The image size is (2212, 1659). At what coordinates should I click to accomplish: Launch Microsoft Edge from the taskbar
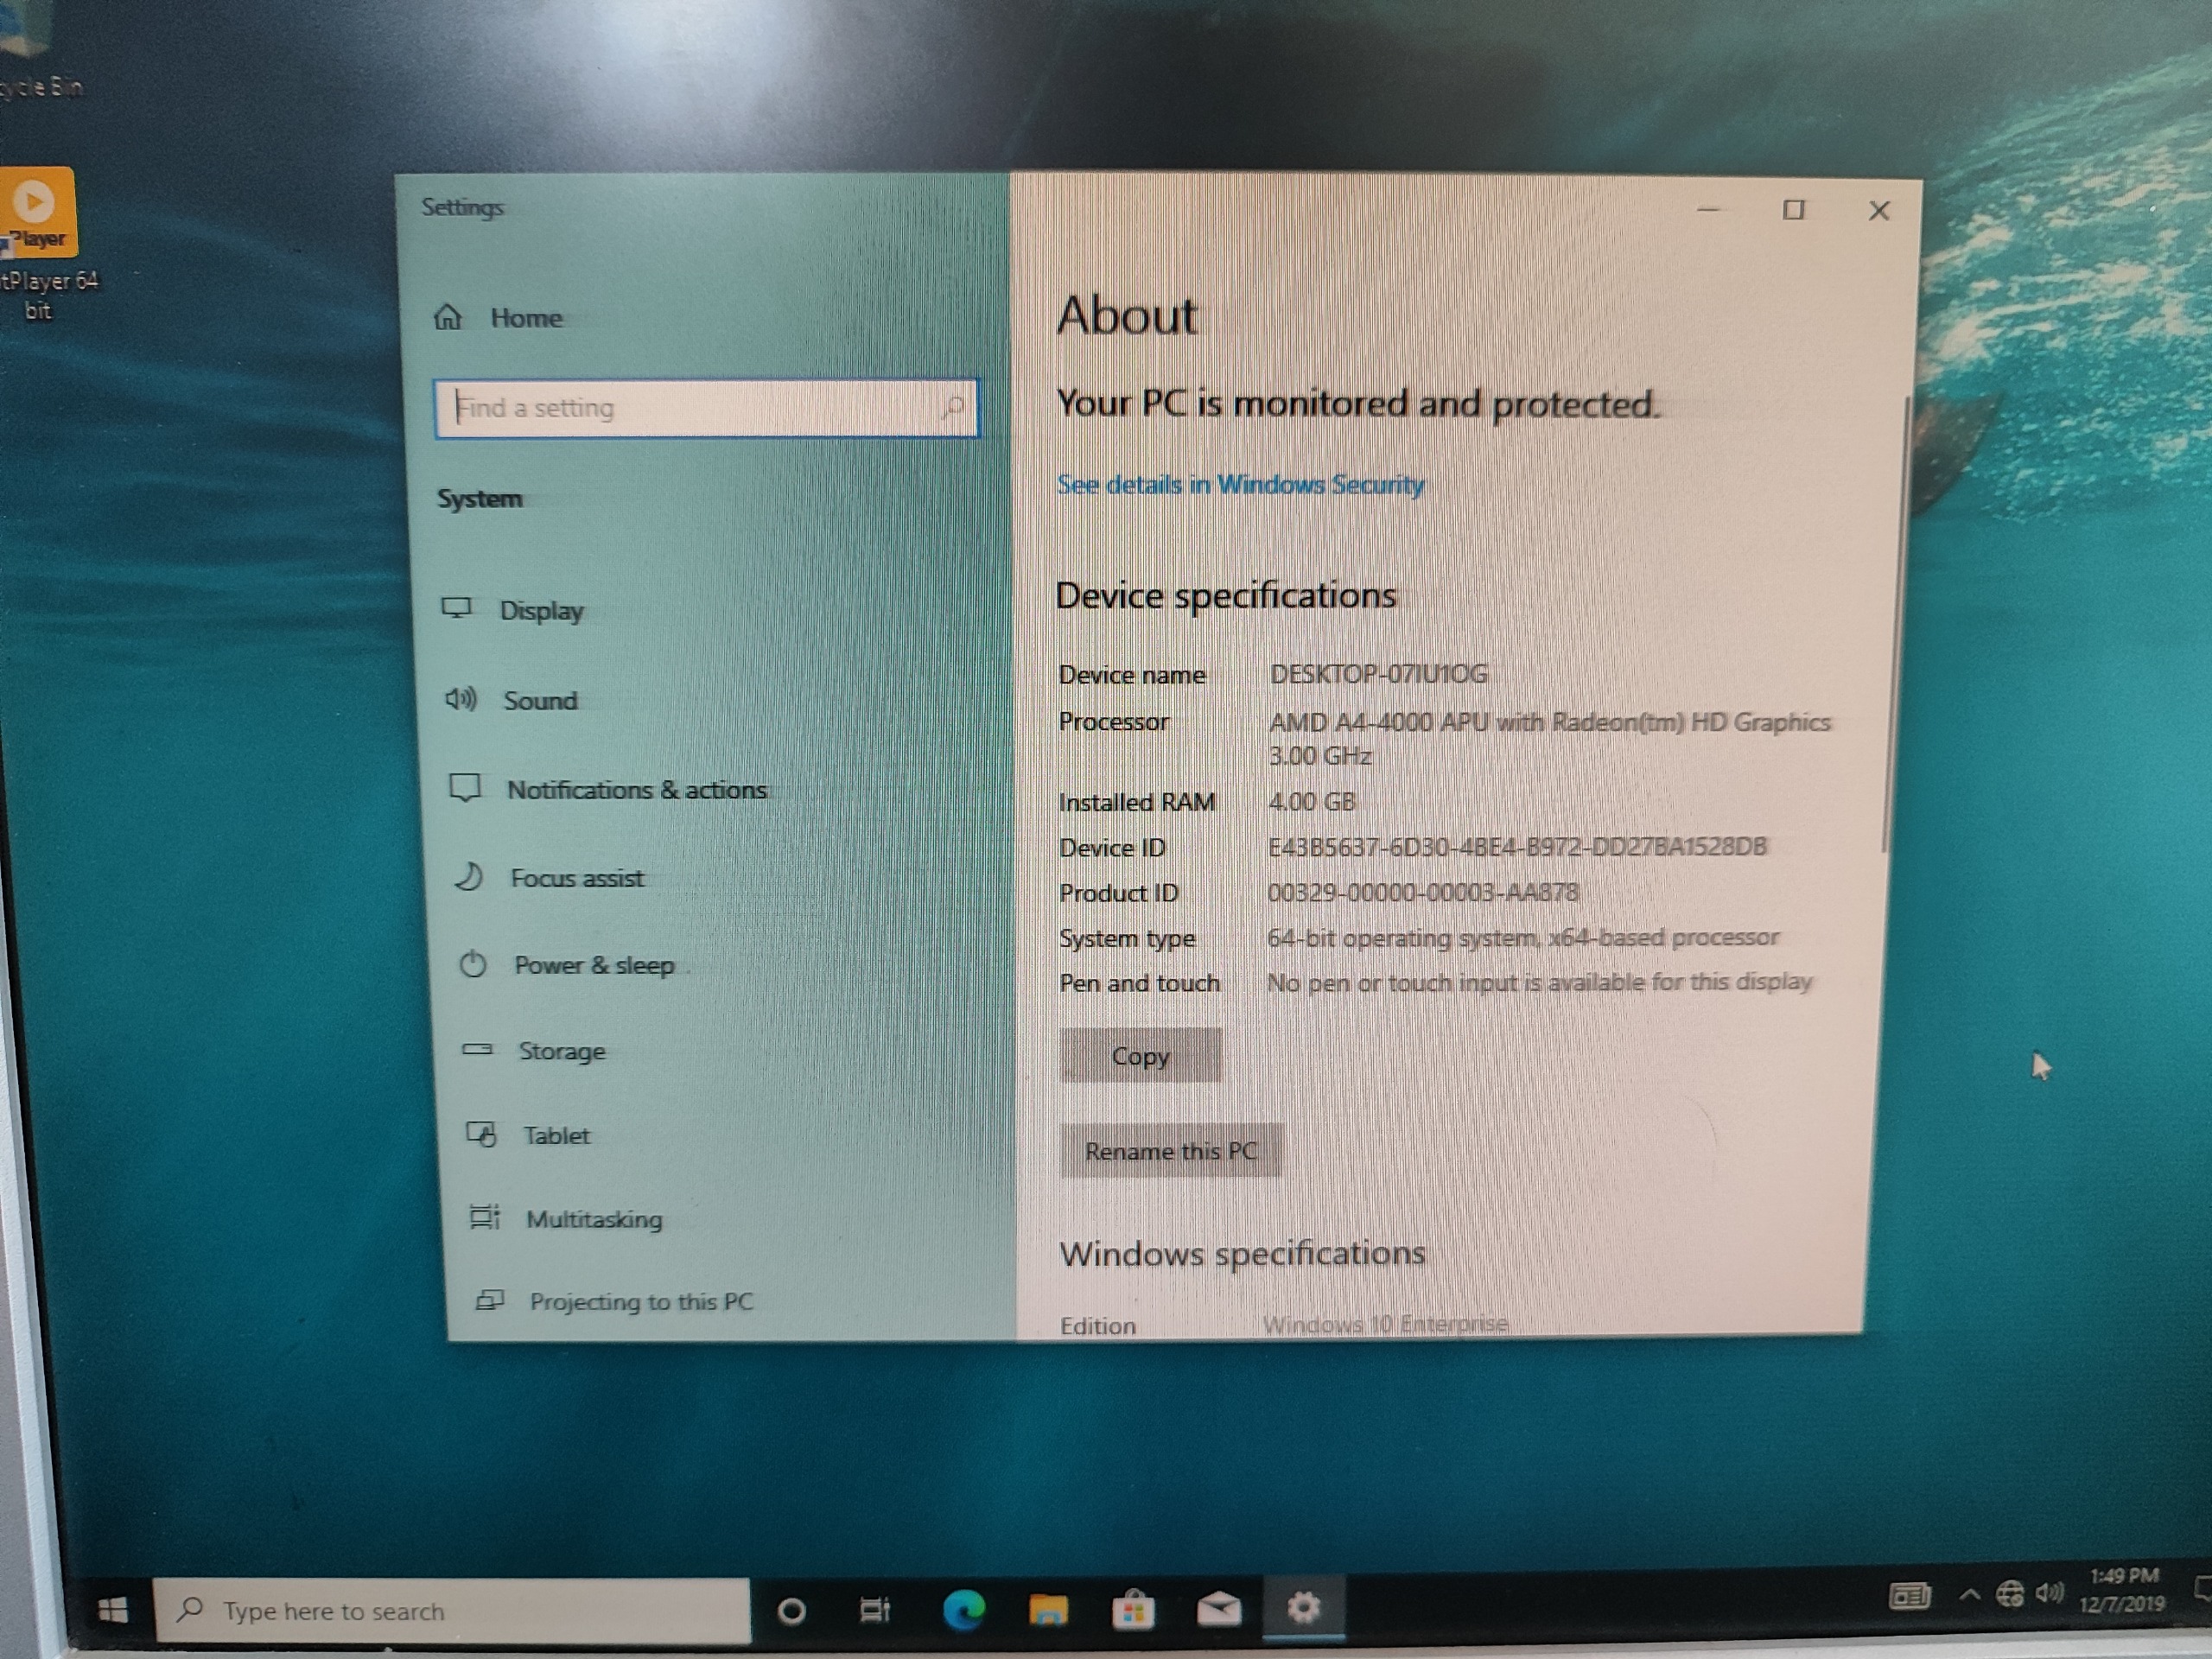[x=963, y=1609]
